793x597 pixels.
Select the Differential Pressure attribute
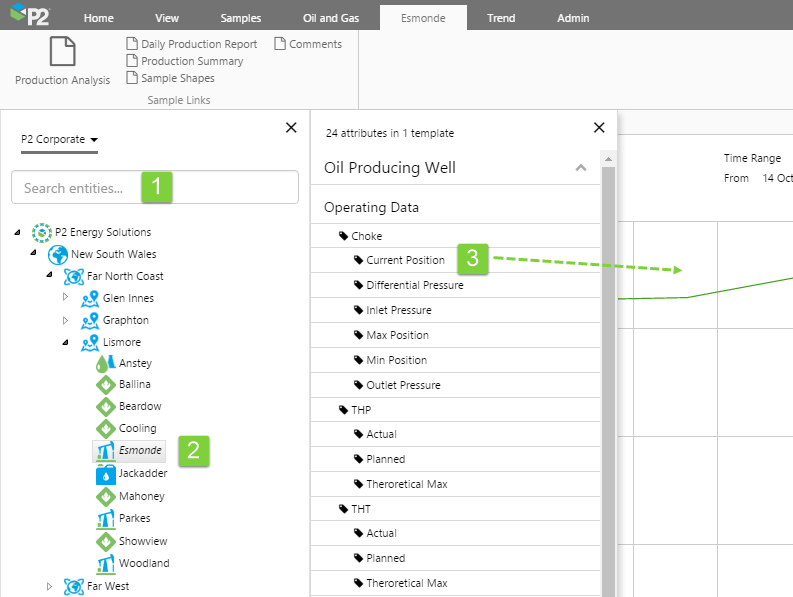coord(414,285)
